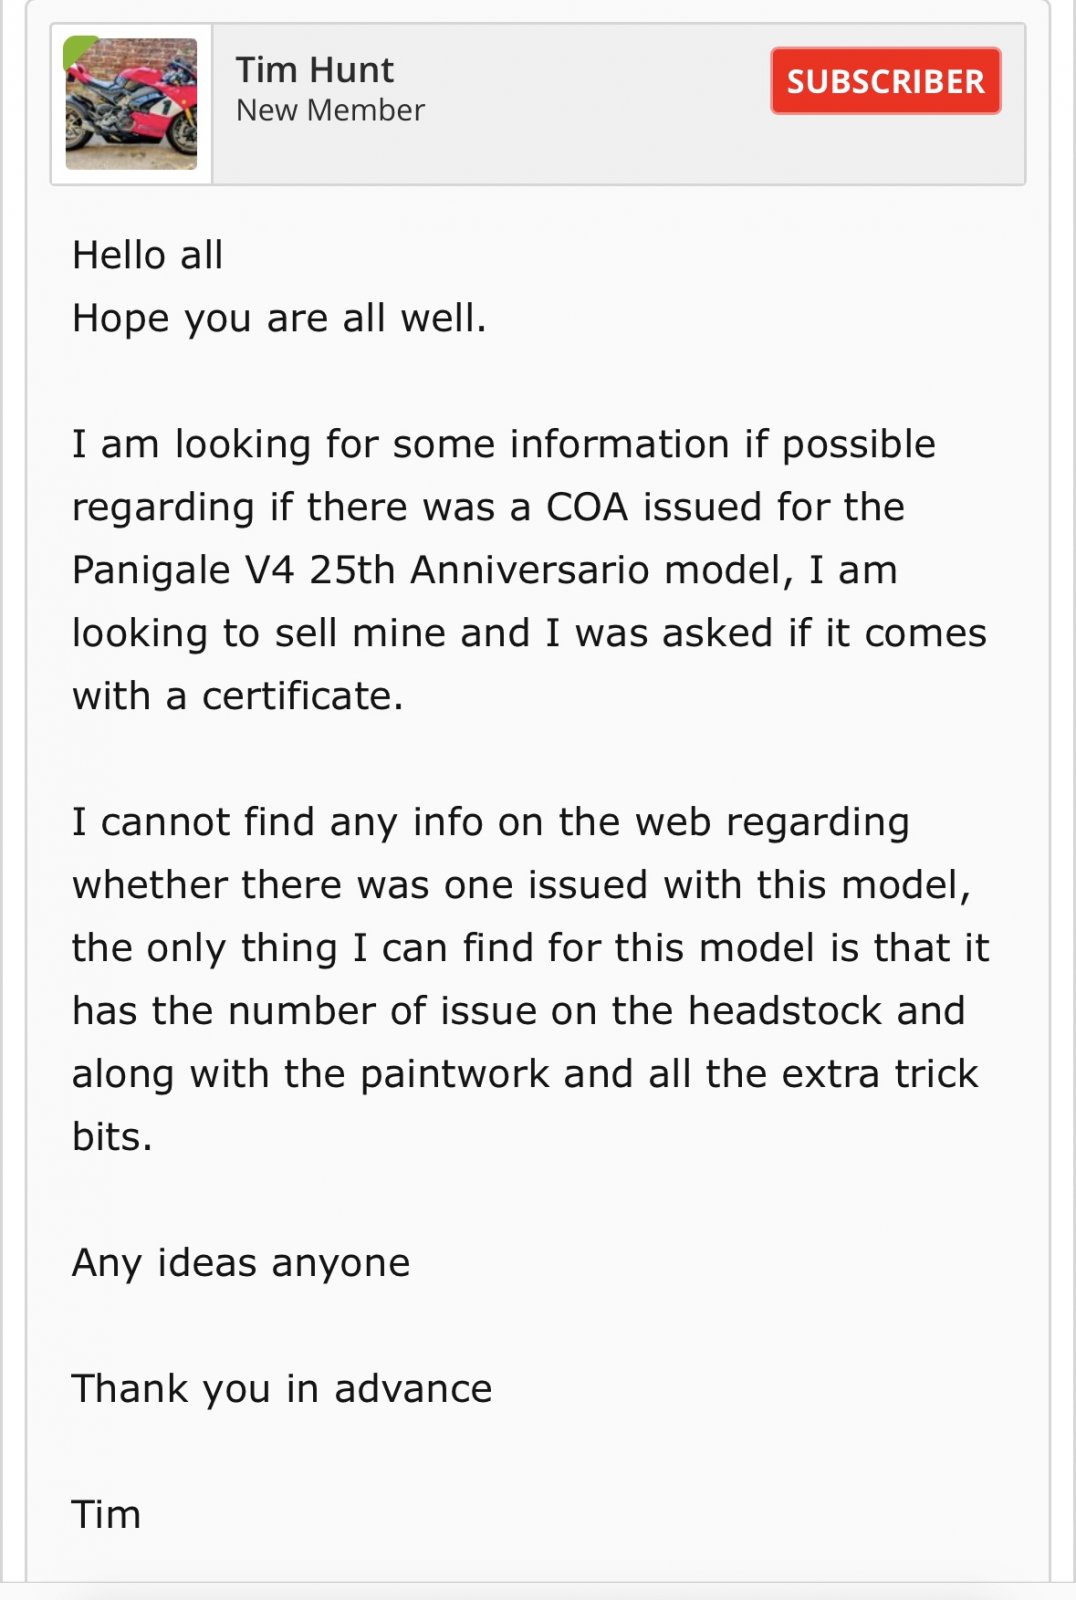Click the word "paintwork" in the post
Image resolution: width=1076 pixels, height=1600 pixels.
click(x=454, y=1075)
